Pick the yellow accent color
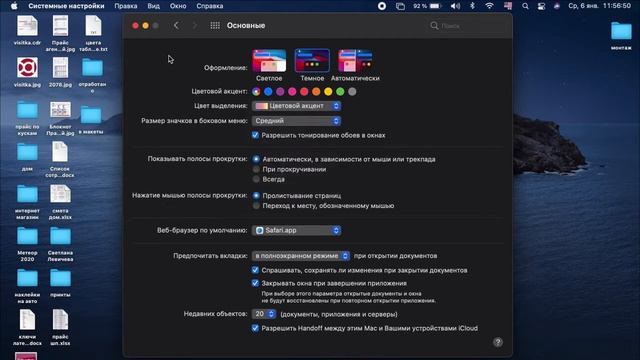The image size is (640, 360). click(x=328, y=91)
